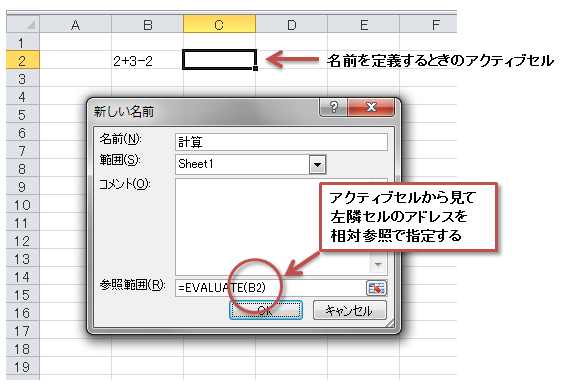The image size is (568, 390).
Task: Click the OK button
Action: click(266, 310)
